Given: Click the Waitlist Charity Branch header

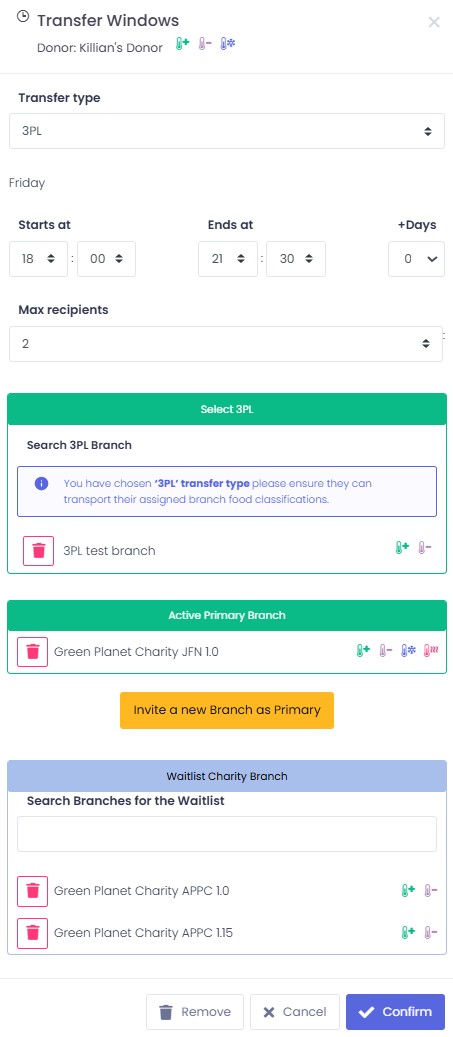Looking at the screenshot, I should [227, 776].
